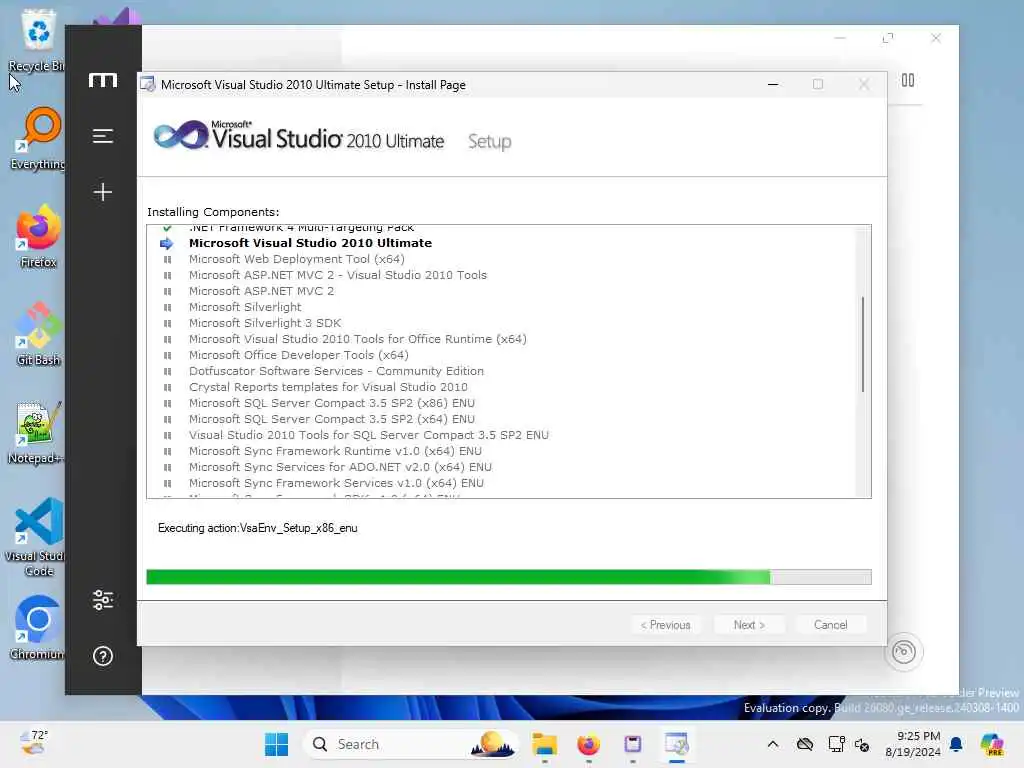The image size is (1024, 768).
Task: Open Firefox on the taskbar
Action: (x=588, y=744)
